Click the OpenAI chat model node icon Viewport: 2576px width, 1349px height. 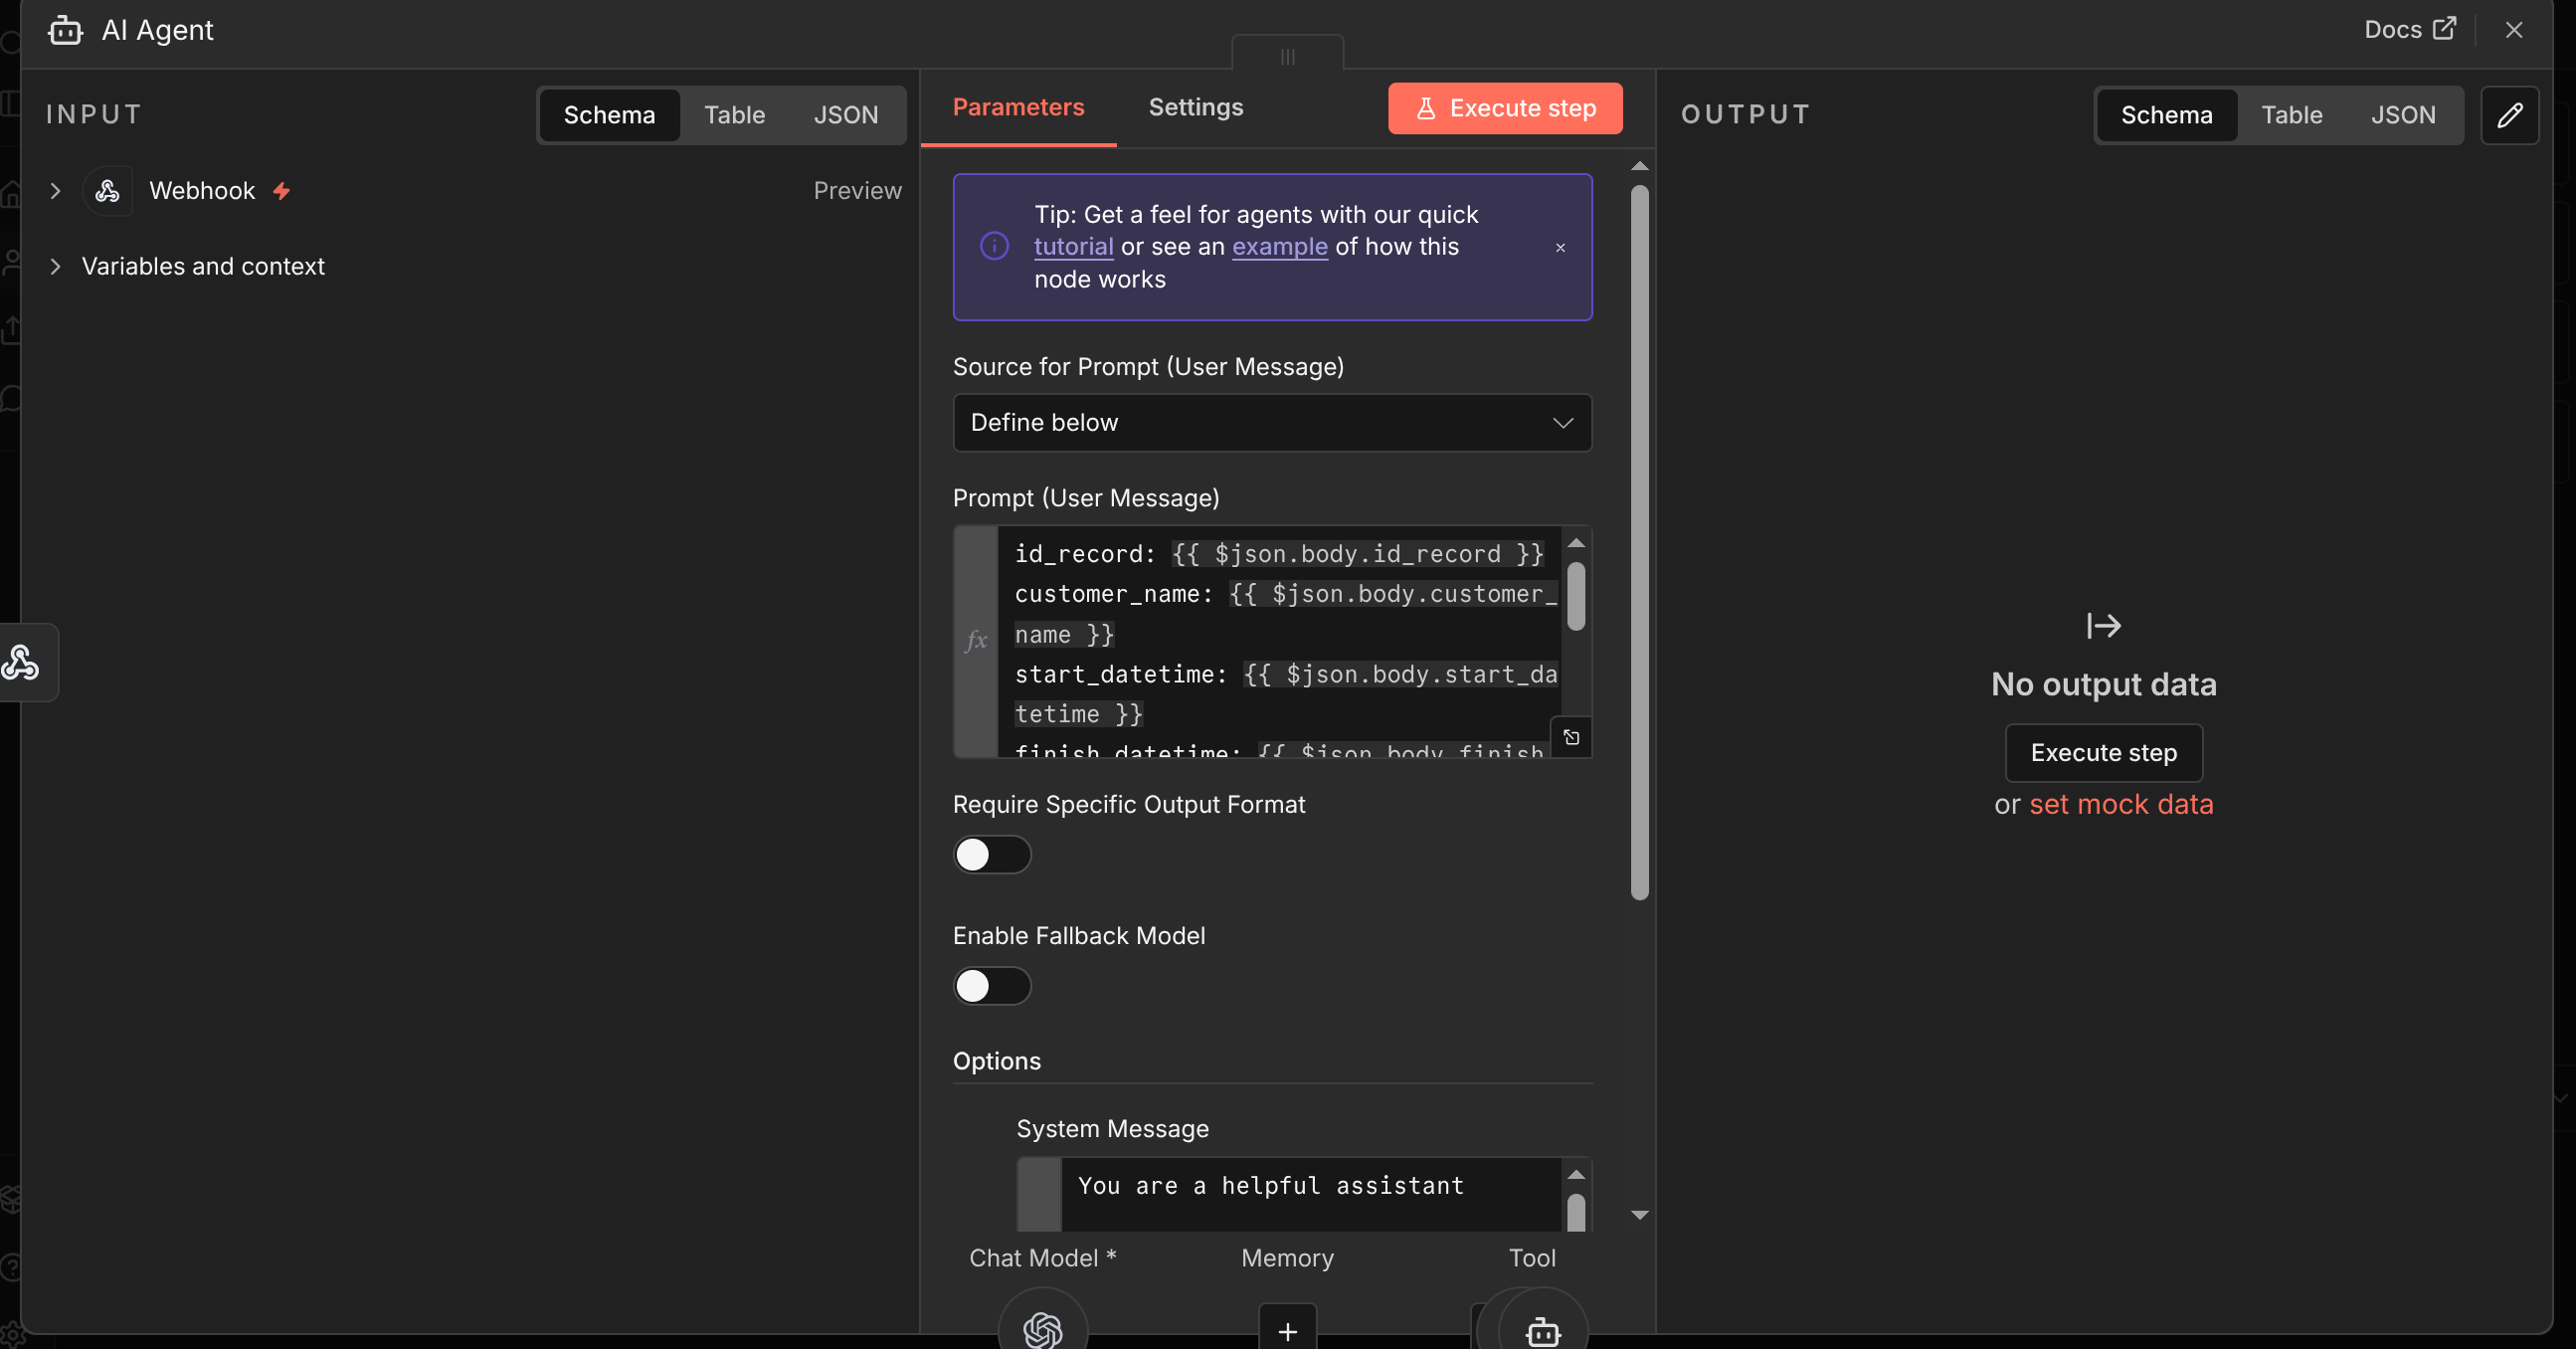(x=1042, y=1328)
